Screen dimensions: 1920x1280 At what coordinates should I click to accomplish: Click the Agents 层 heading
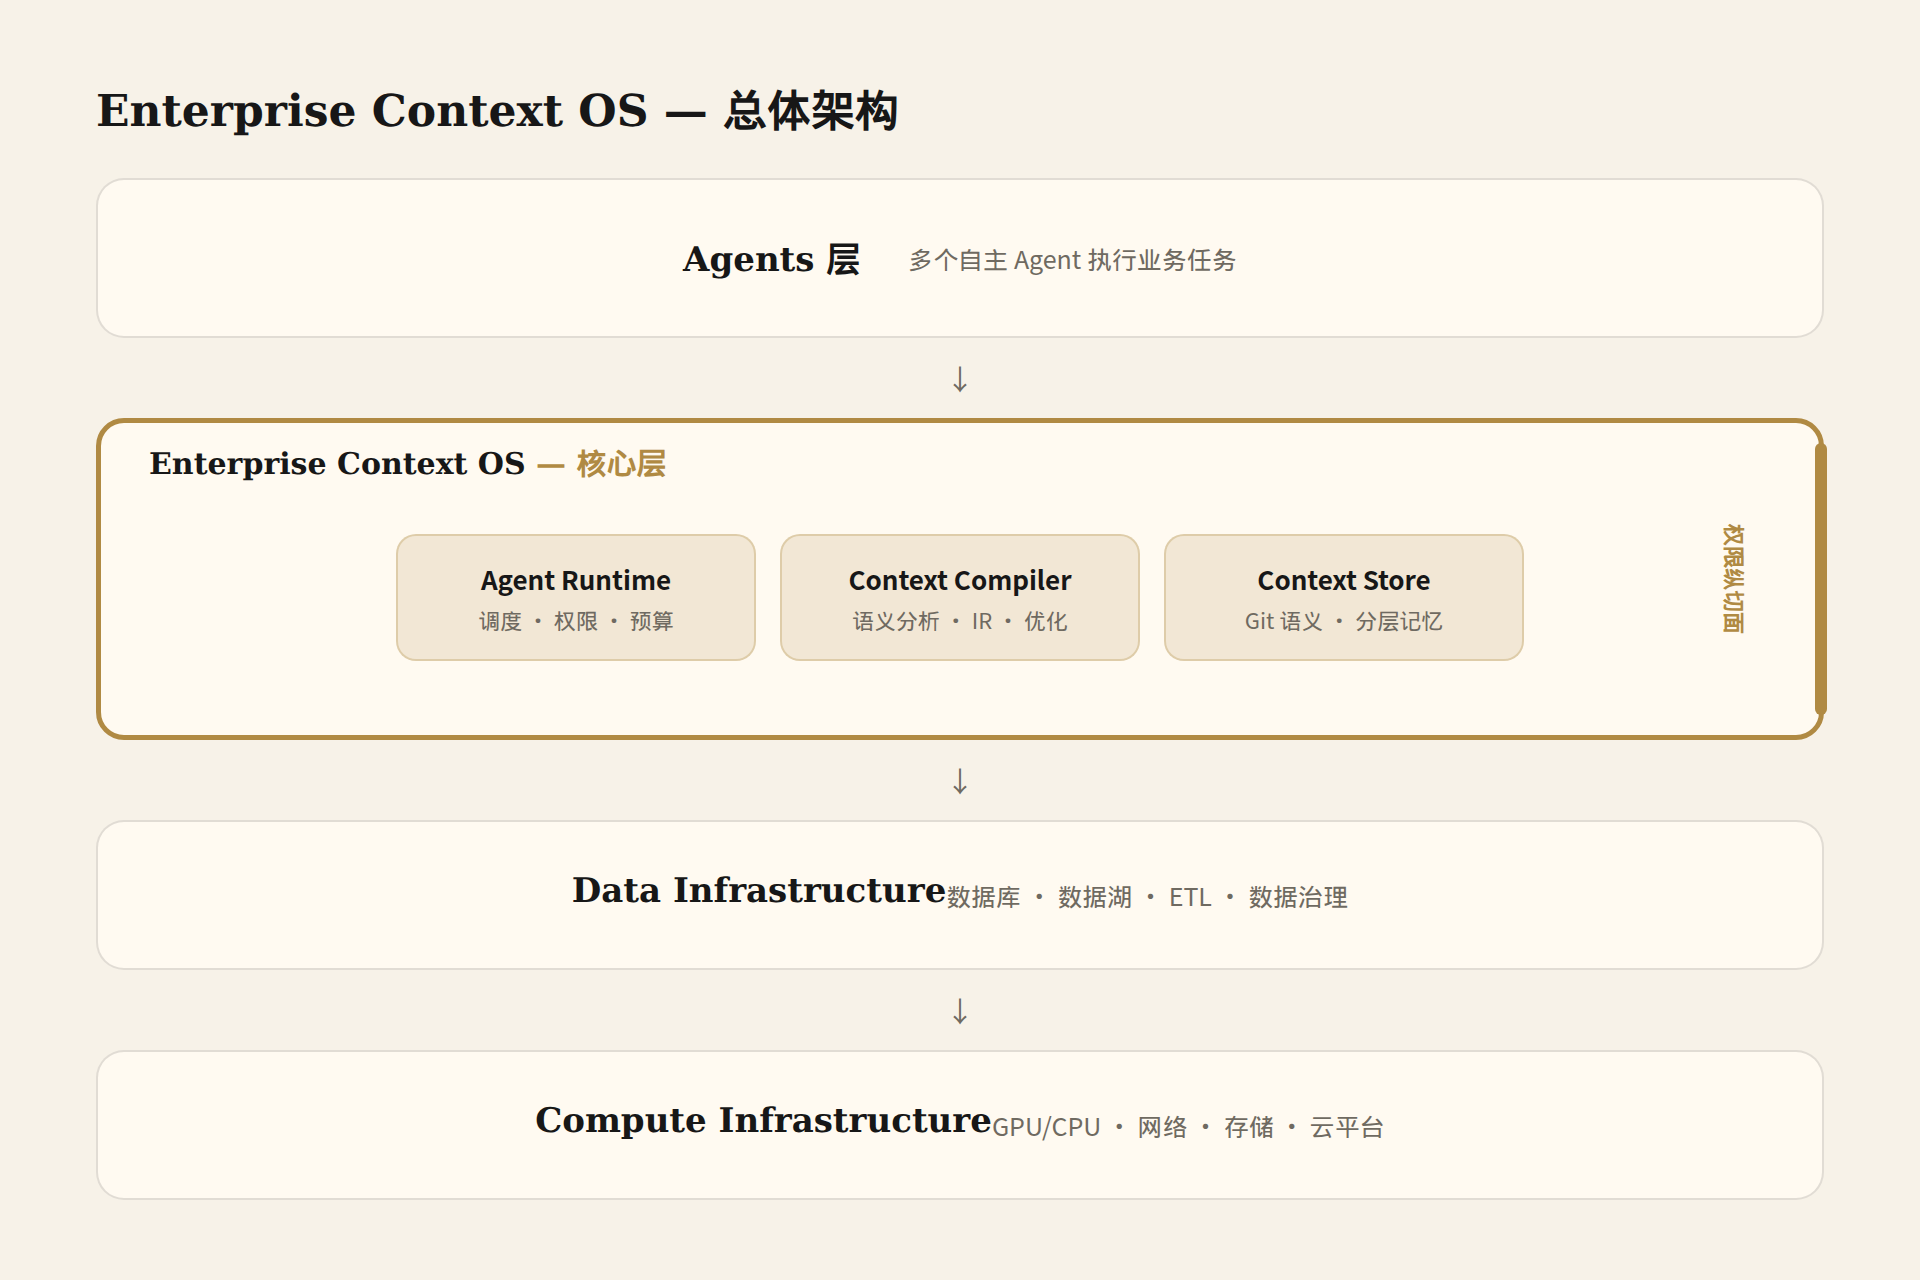[771, 259]
